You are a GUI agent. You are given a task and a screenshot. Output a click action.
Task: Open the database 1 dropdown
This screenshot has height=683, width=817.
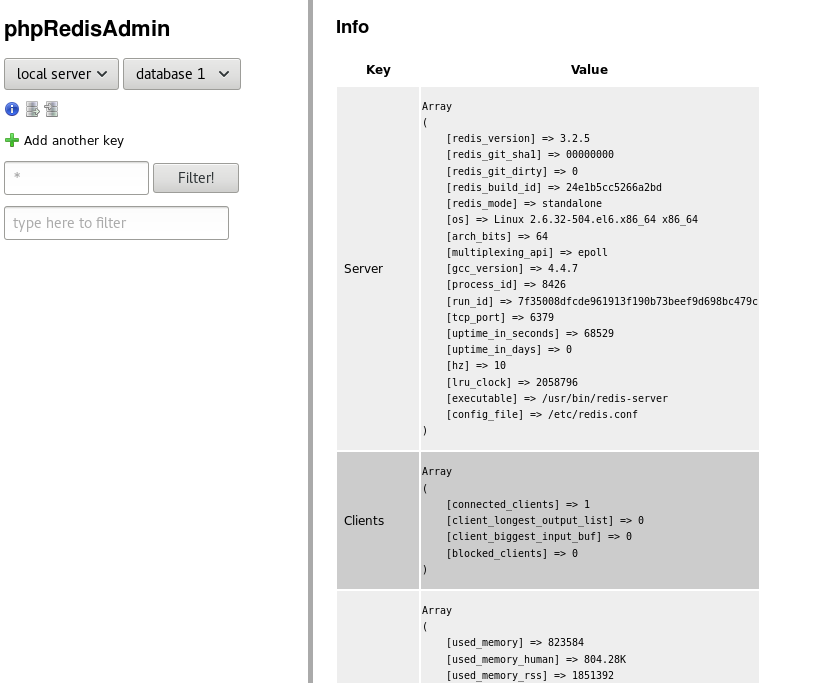[x=182, y=74]
